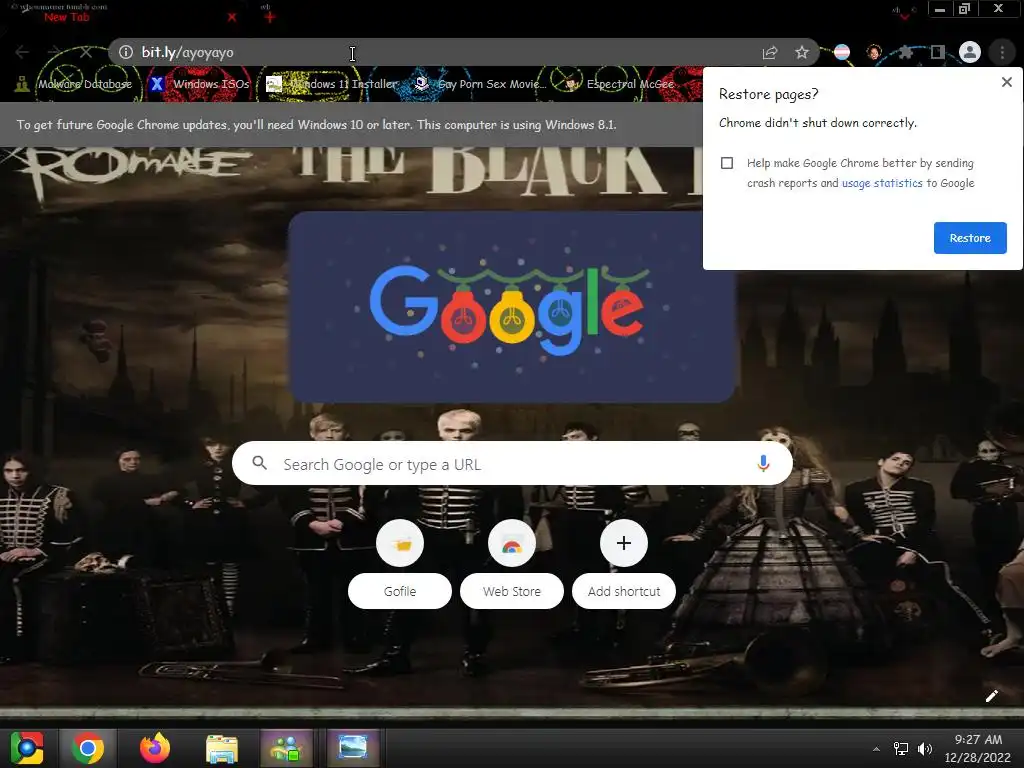Click the Web Store label
The height and width of the screenshot is (768, 1024).
[512, 591]
